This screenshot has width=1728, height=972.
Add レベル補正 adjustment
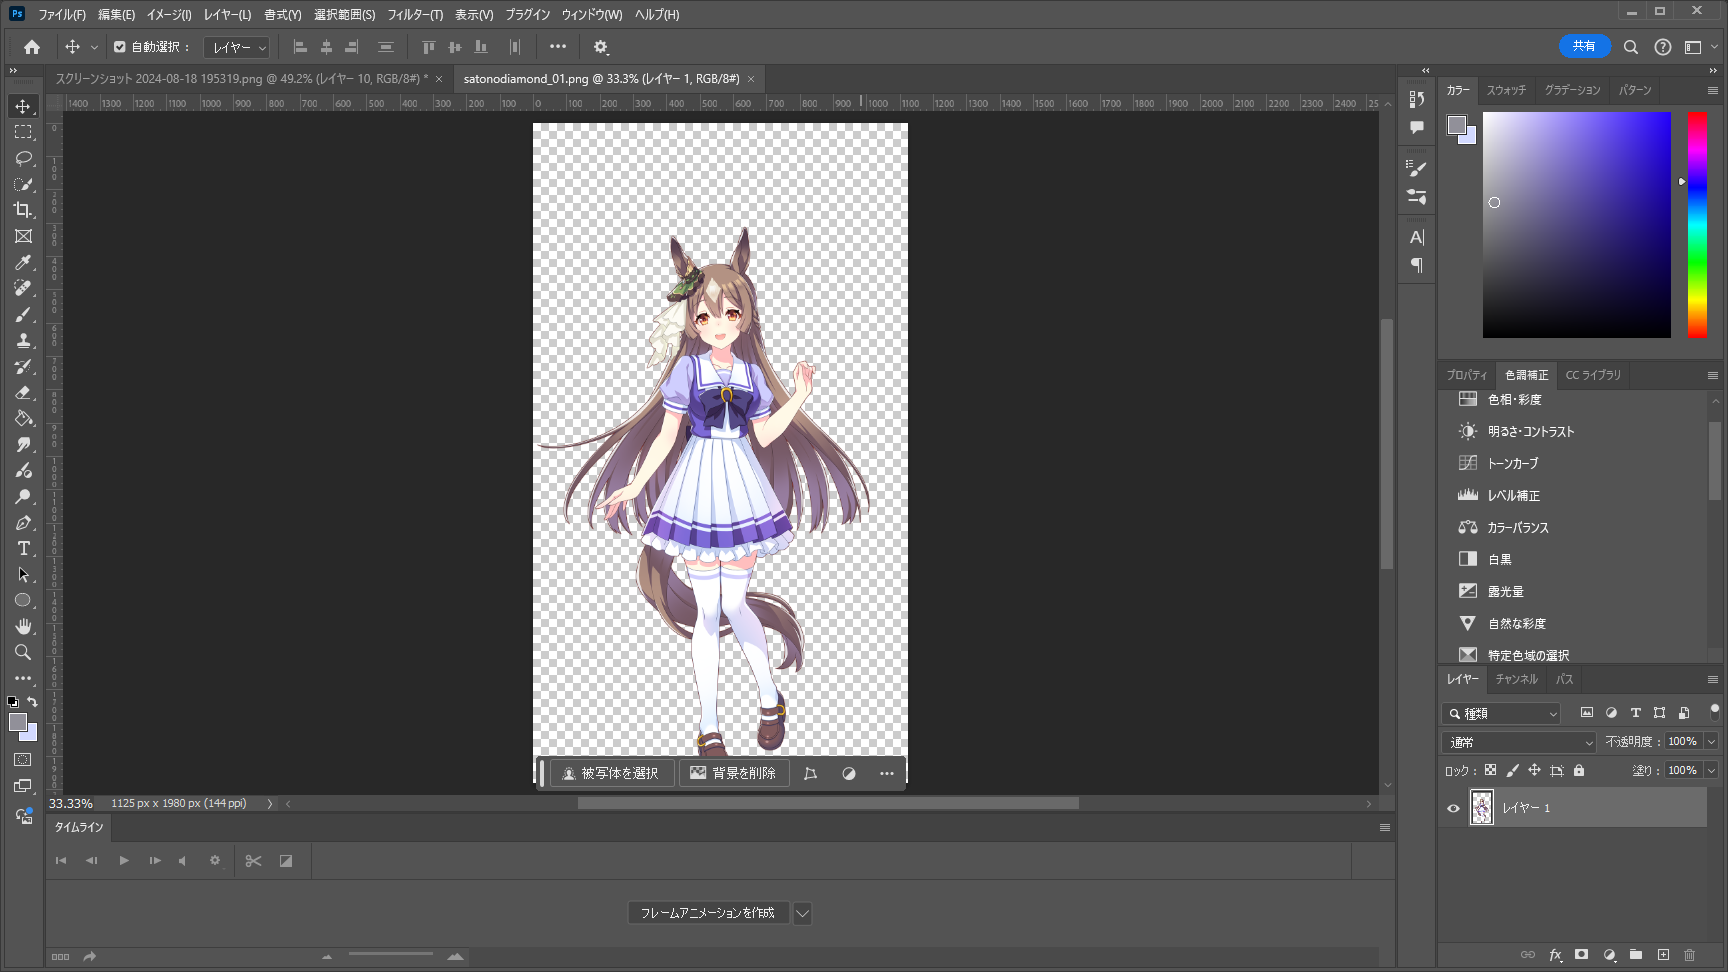click(1514, 496)
